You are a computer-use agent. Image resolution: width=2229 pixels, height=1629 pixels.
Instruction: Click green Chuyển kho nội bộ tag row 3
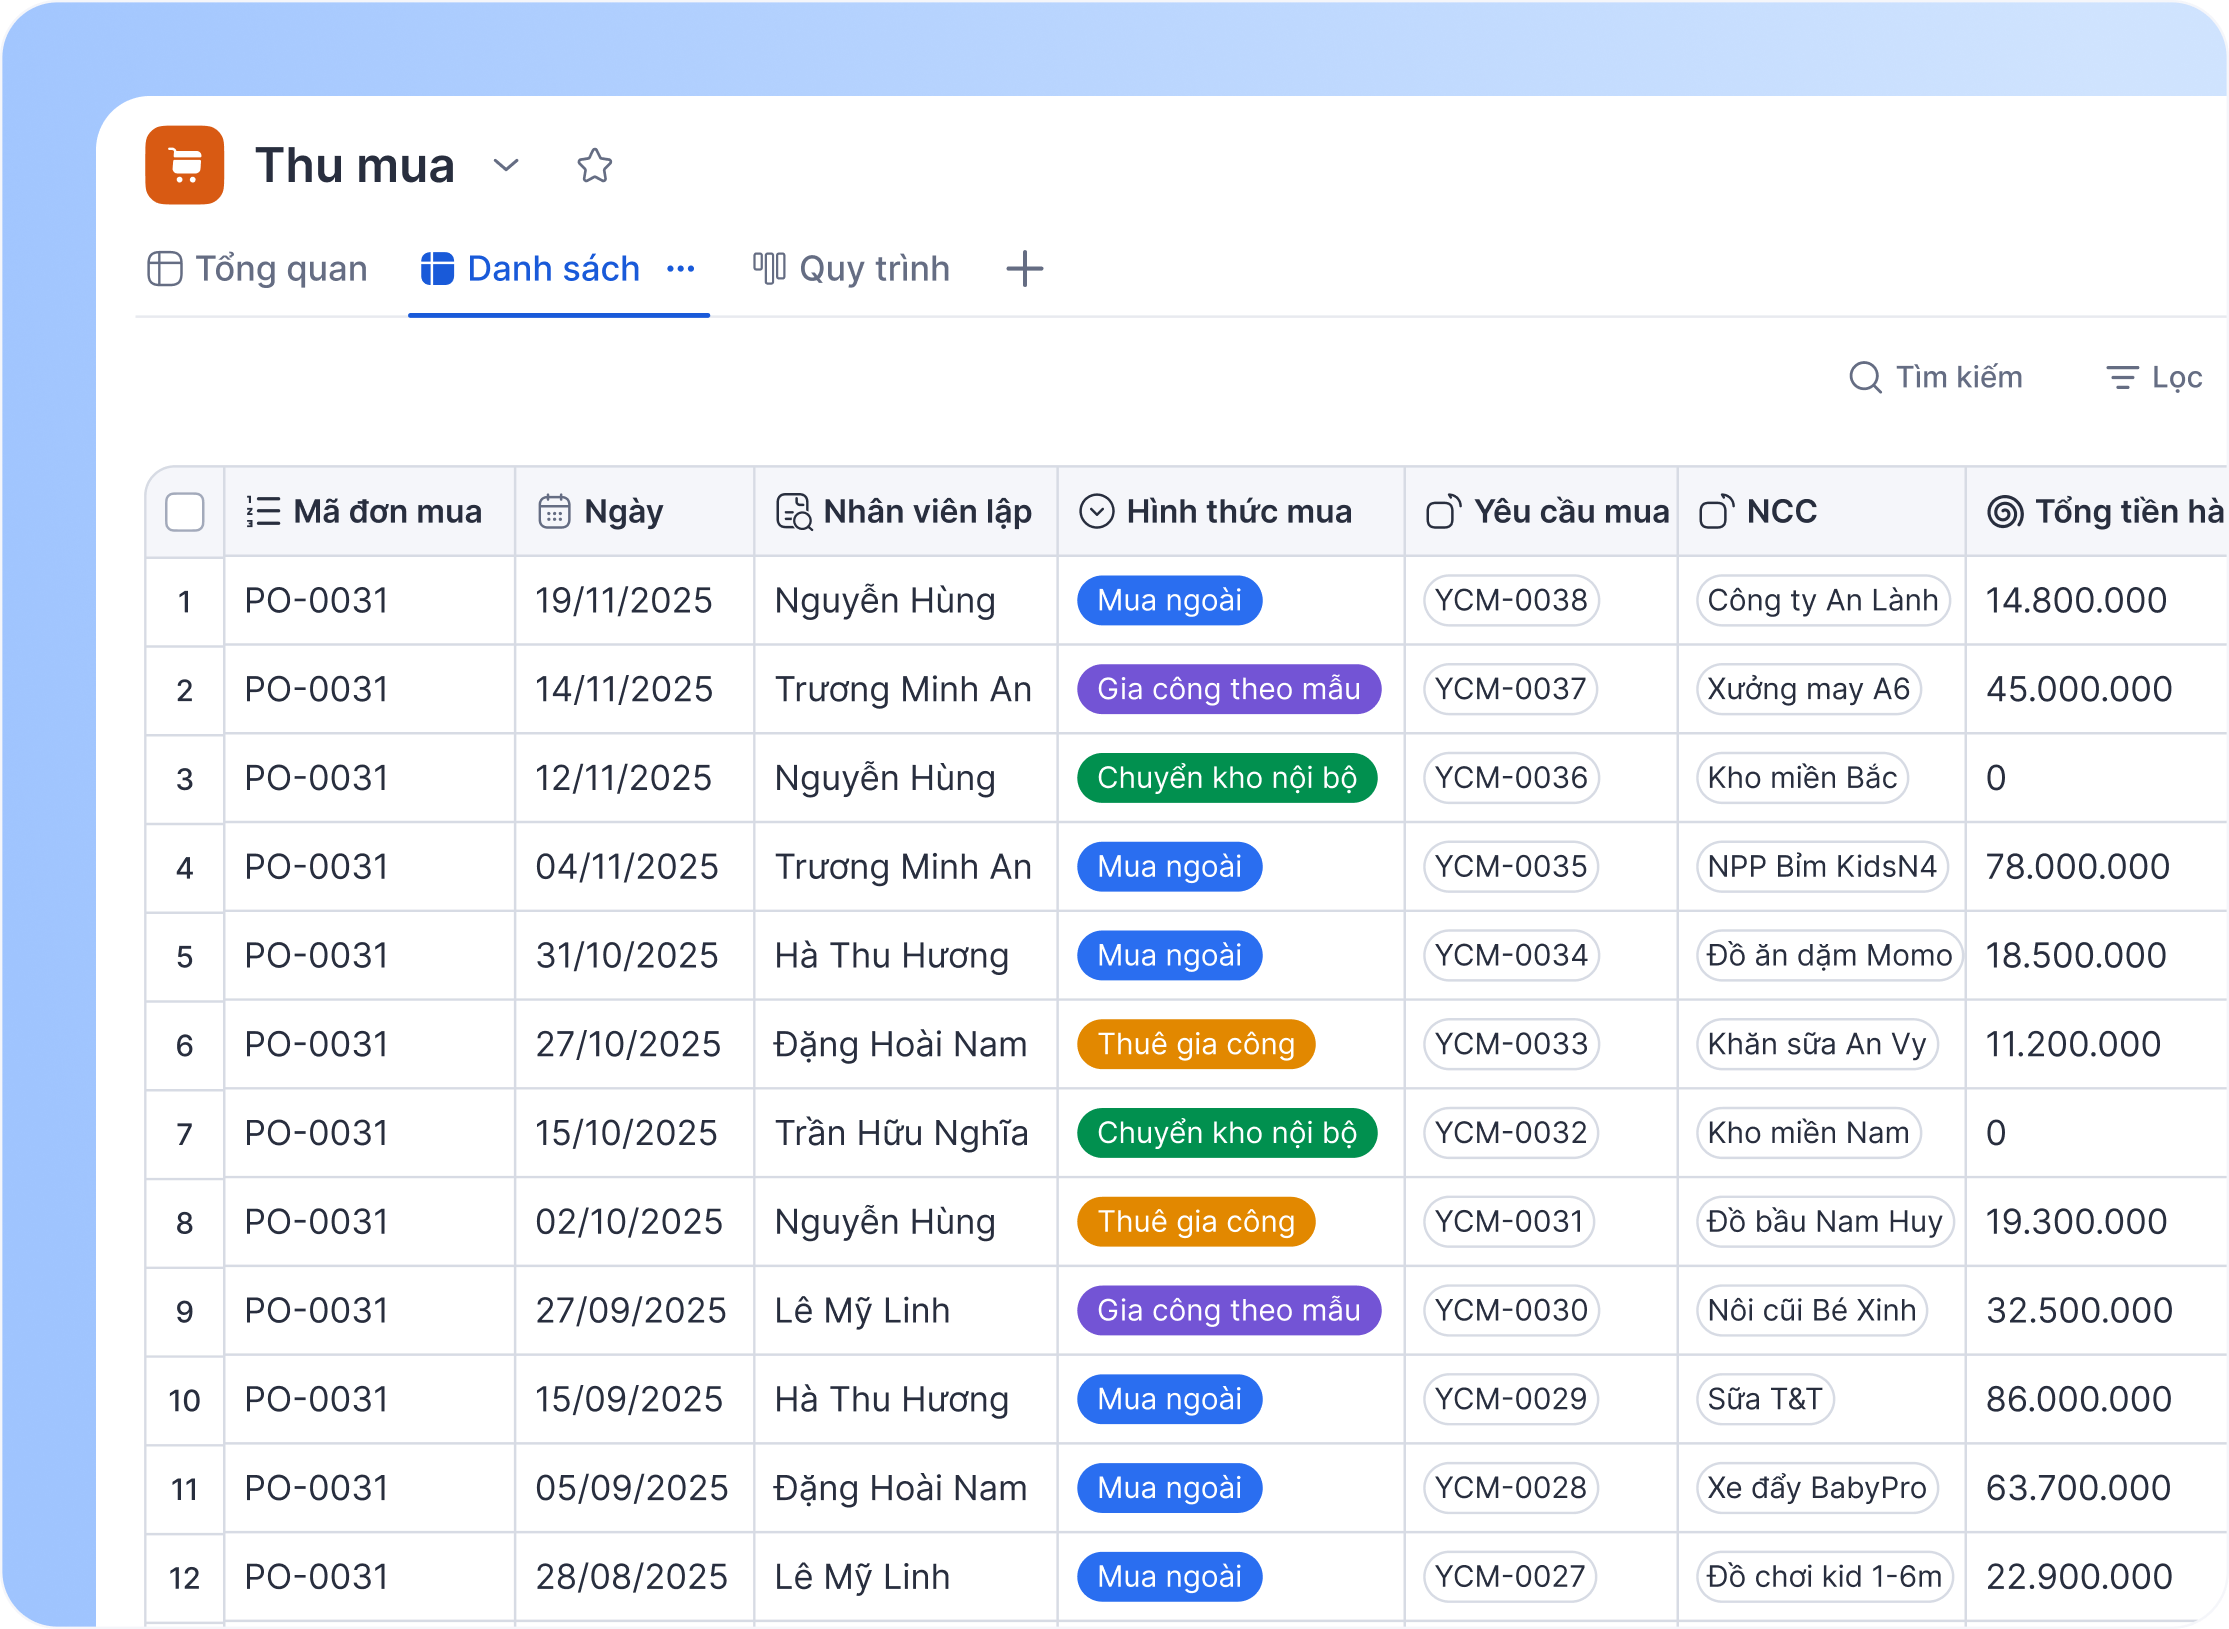pos(1226,778)
